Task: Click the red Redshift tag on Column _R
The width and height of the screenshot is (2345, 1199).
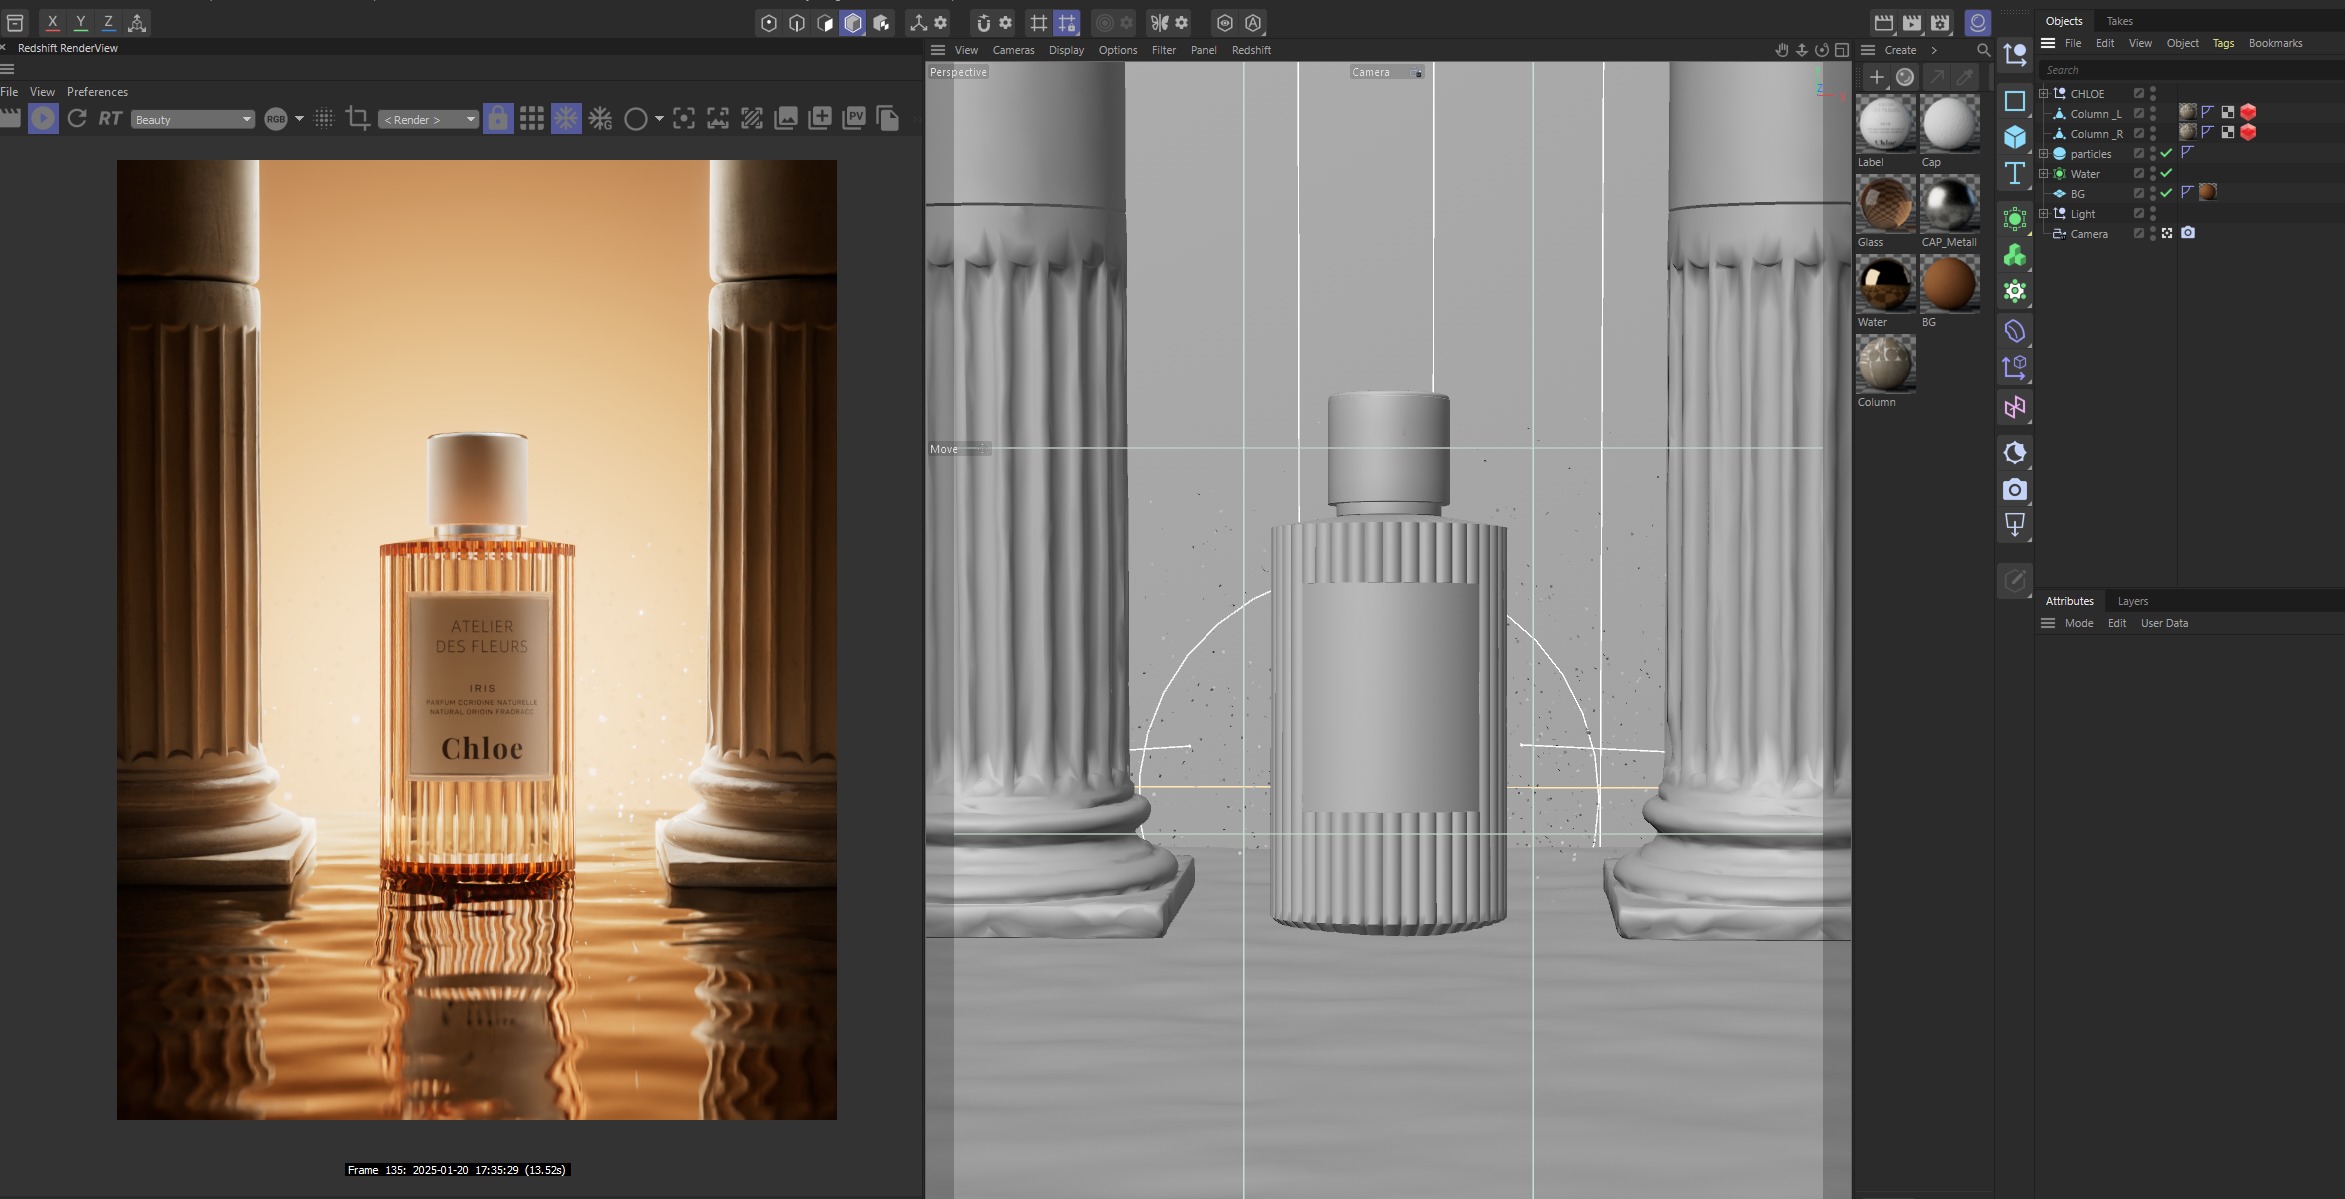Action: click(x=2248, y=132)
